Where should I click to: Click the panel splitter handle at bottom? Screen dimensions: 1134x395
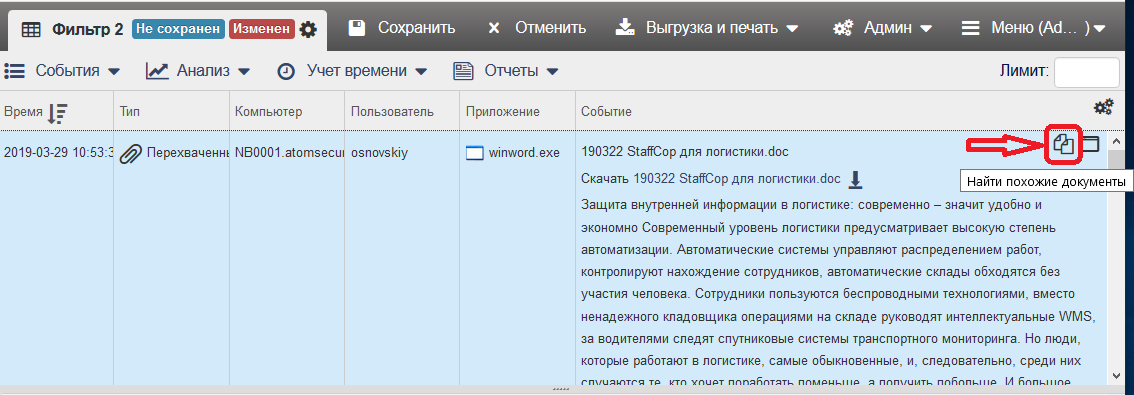560,388
